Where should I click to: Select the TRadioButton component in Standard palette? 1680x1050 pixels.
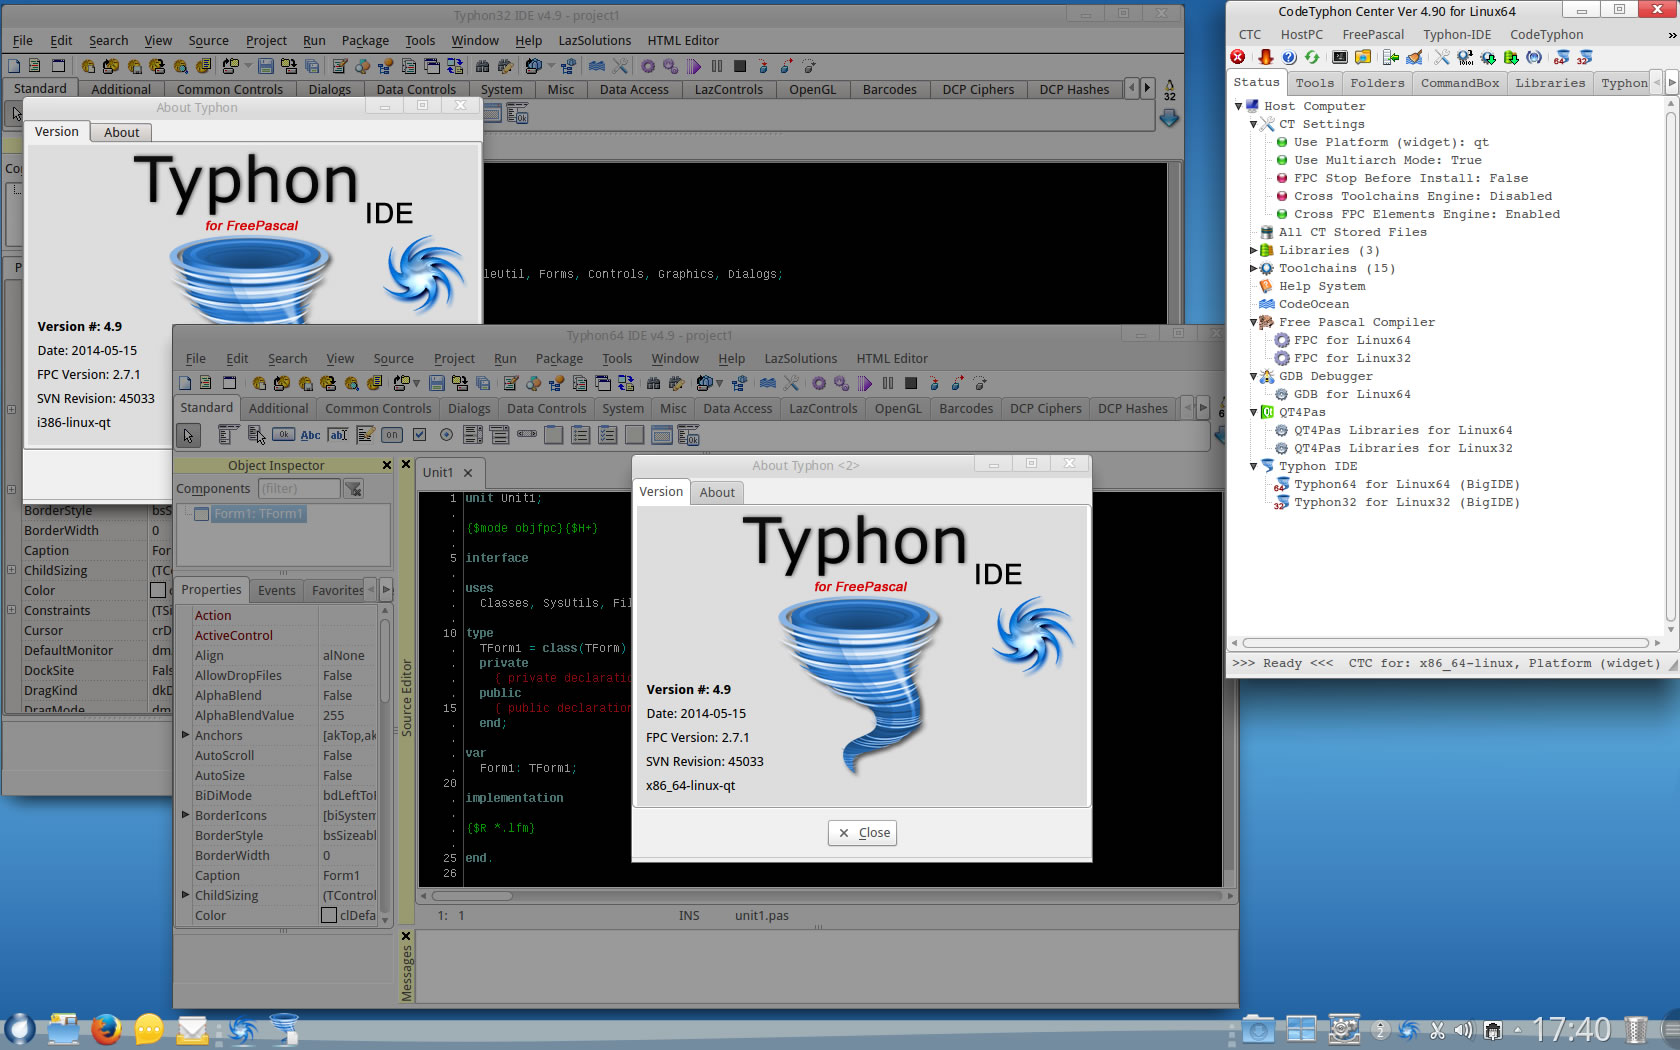446,435
